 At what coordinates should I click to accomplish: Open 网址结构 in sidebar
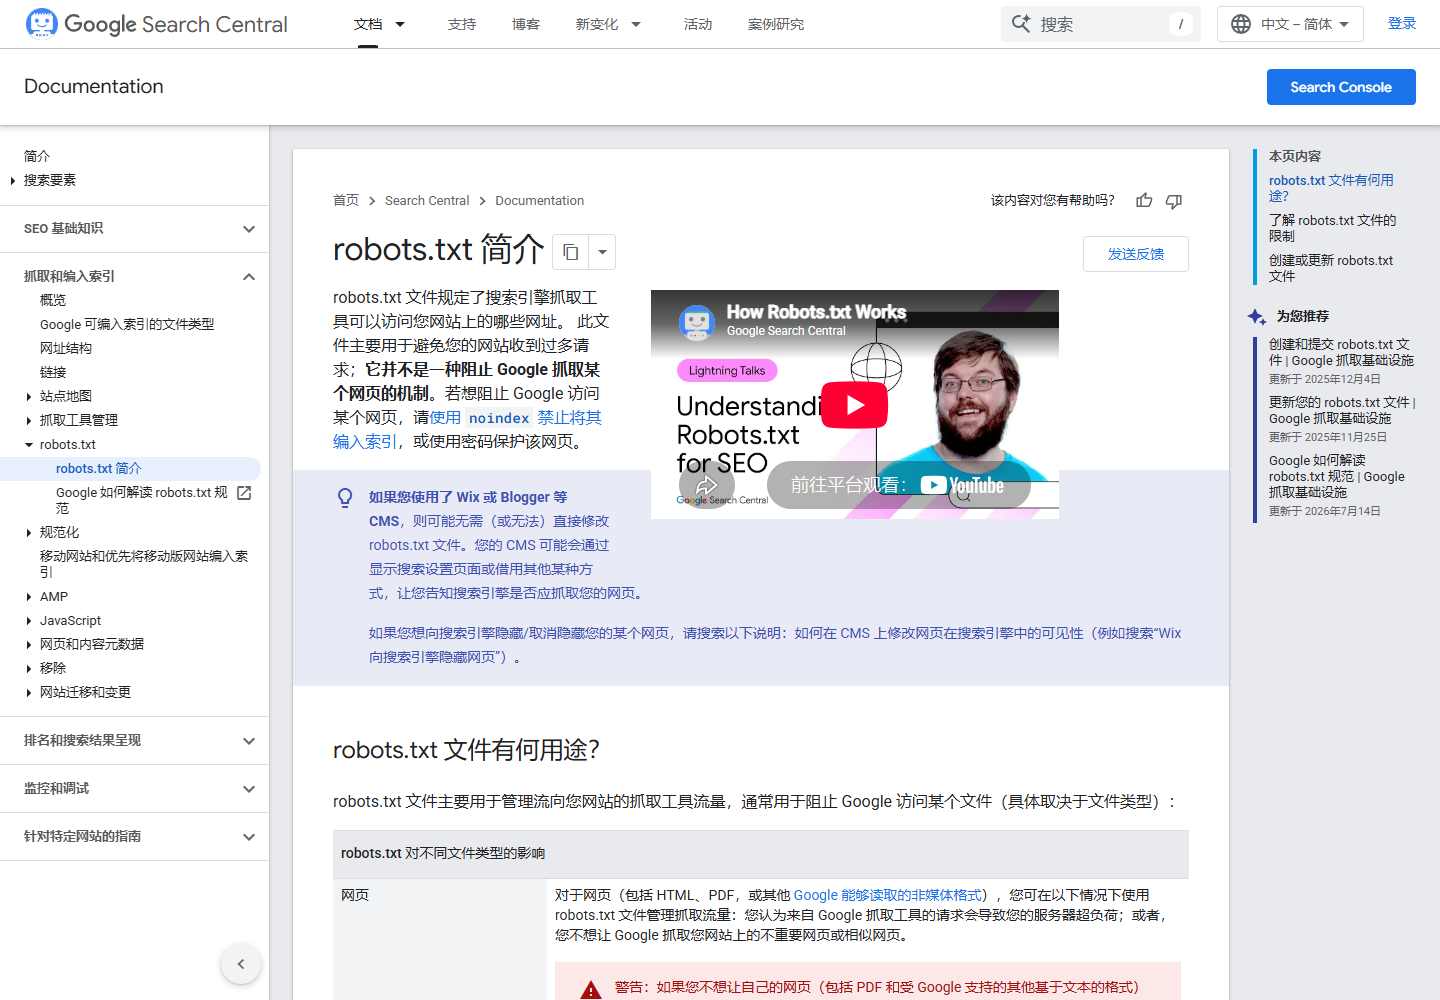pyautogui.click(x=66, y=348)
